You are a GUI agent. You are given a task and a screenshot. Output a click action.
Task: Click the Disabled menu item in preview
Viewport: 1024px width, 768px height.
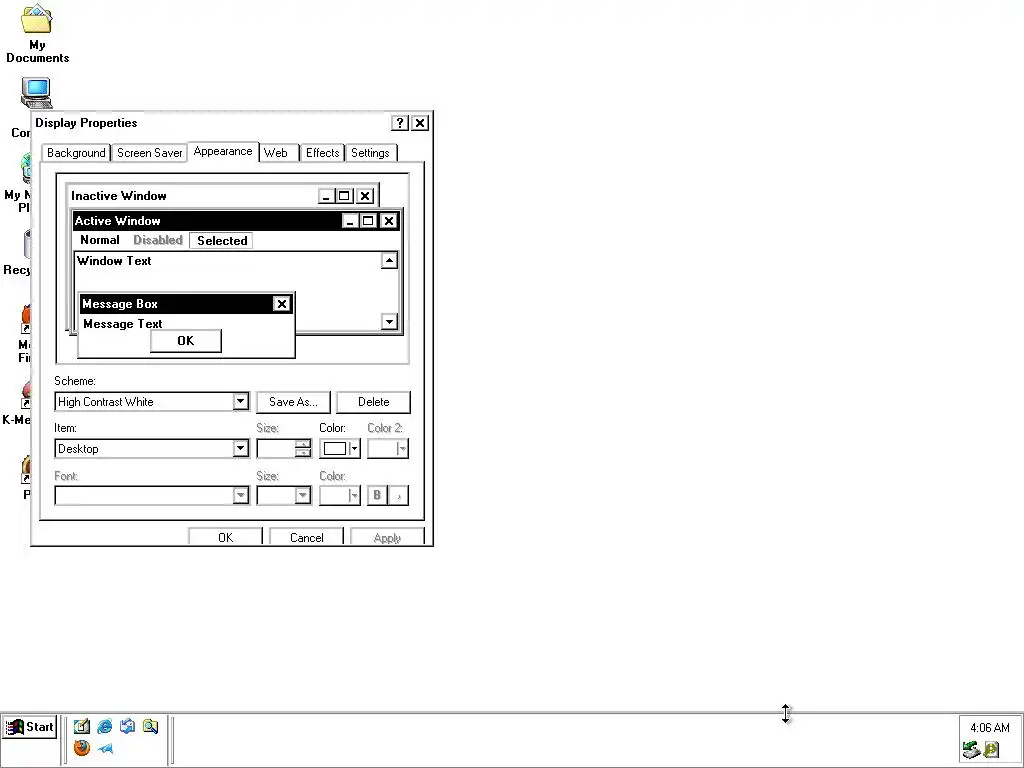point(158,240)
